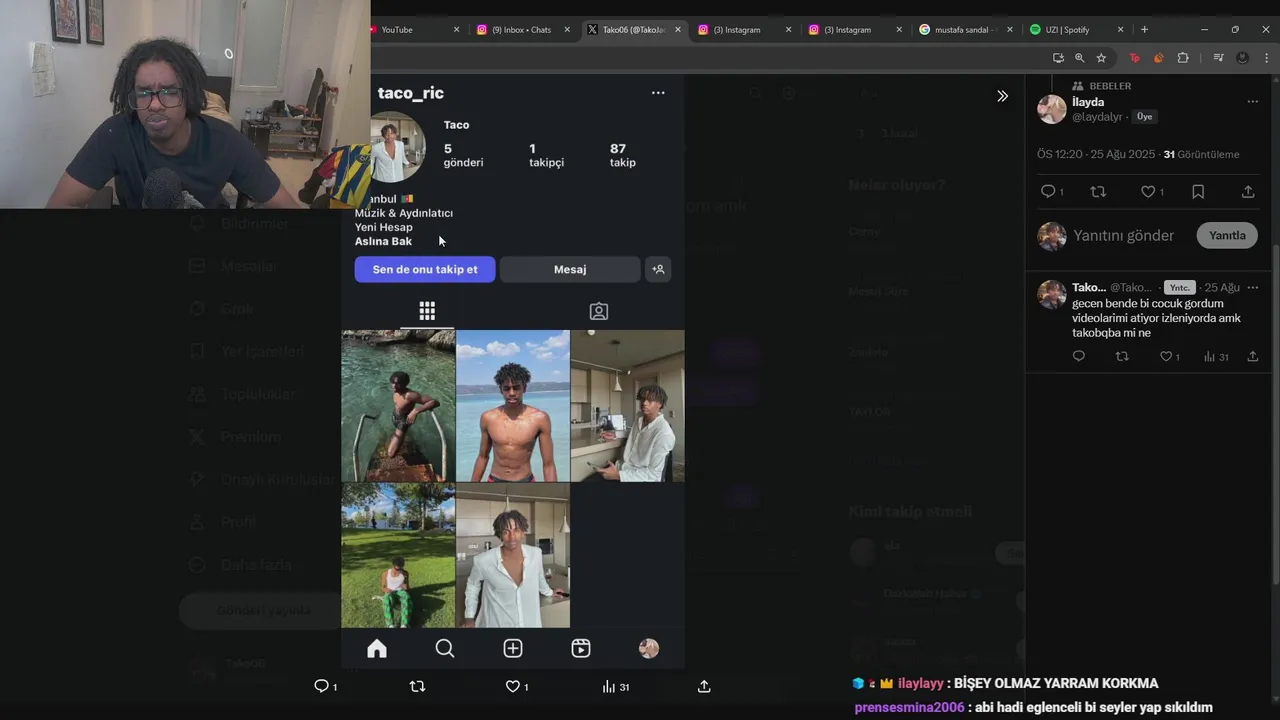Close the UZI | Spotify tab
Screen dimensions: 1280x720
point(1120,30)
